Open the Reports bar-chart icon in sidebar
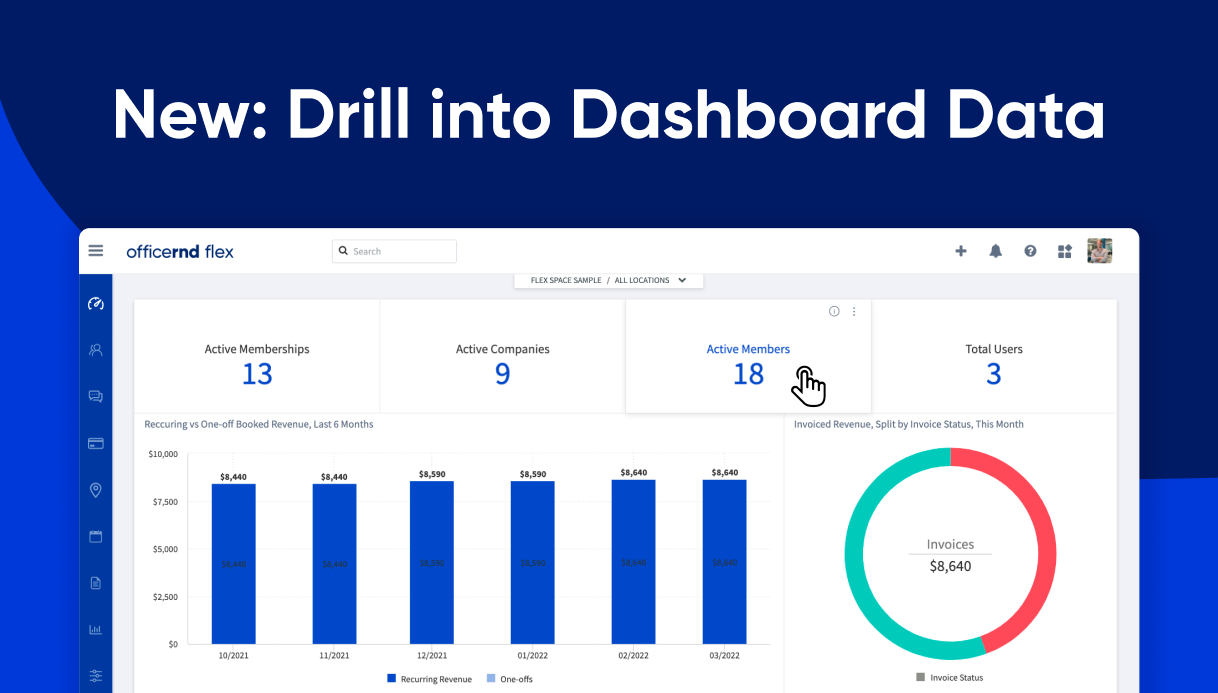This screenshot has height=693, width=1218. pos(96,630)
